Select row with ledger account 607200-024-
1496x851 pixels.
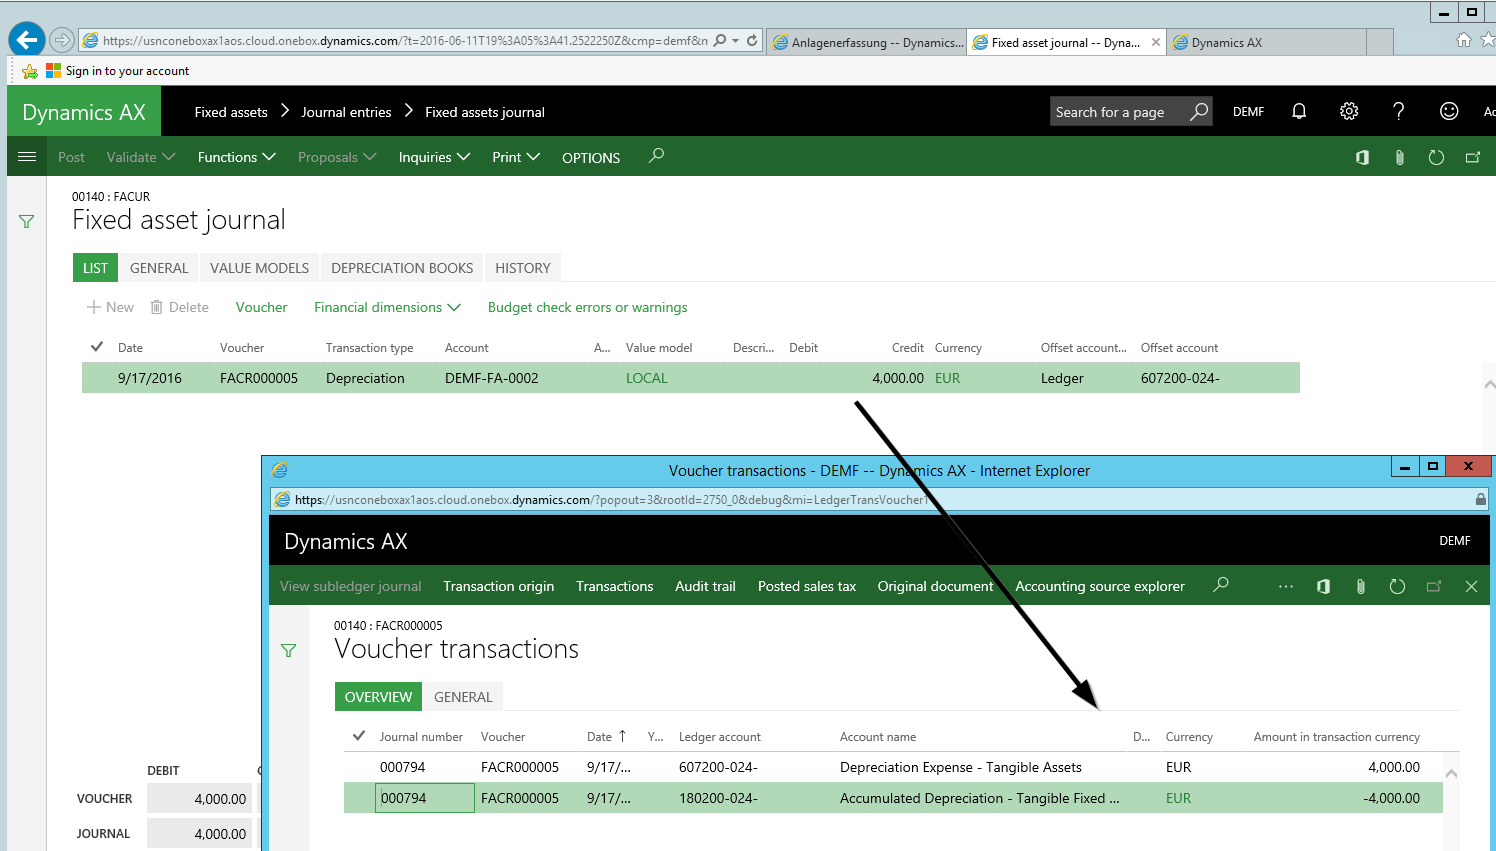[x=718, y=767]
